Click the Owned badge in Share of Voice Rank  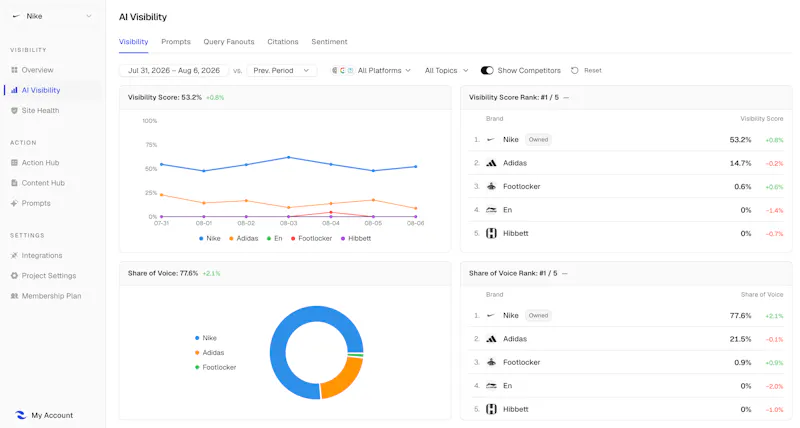click(538, 316)
